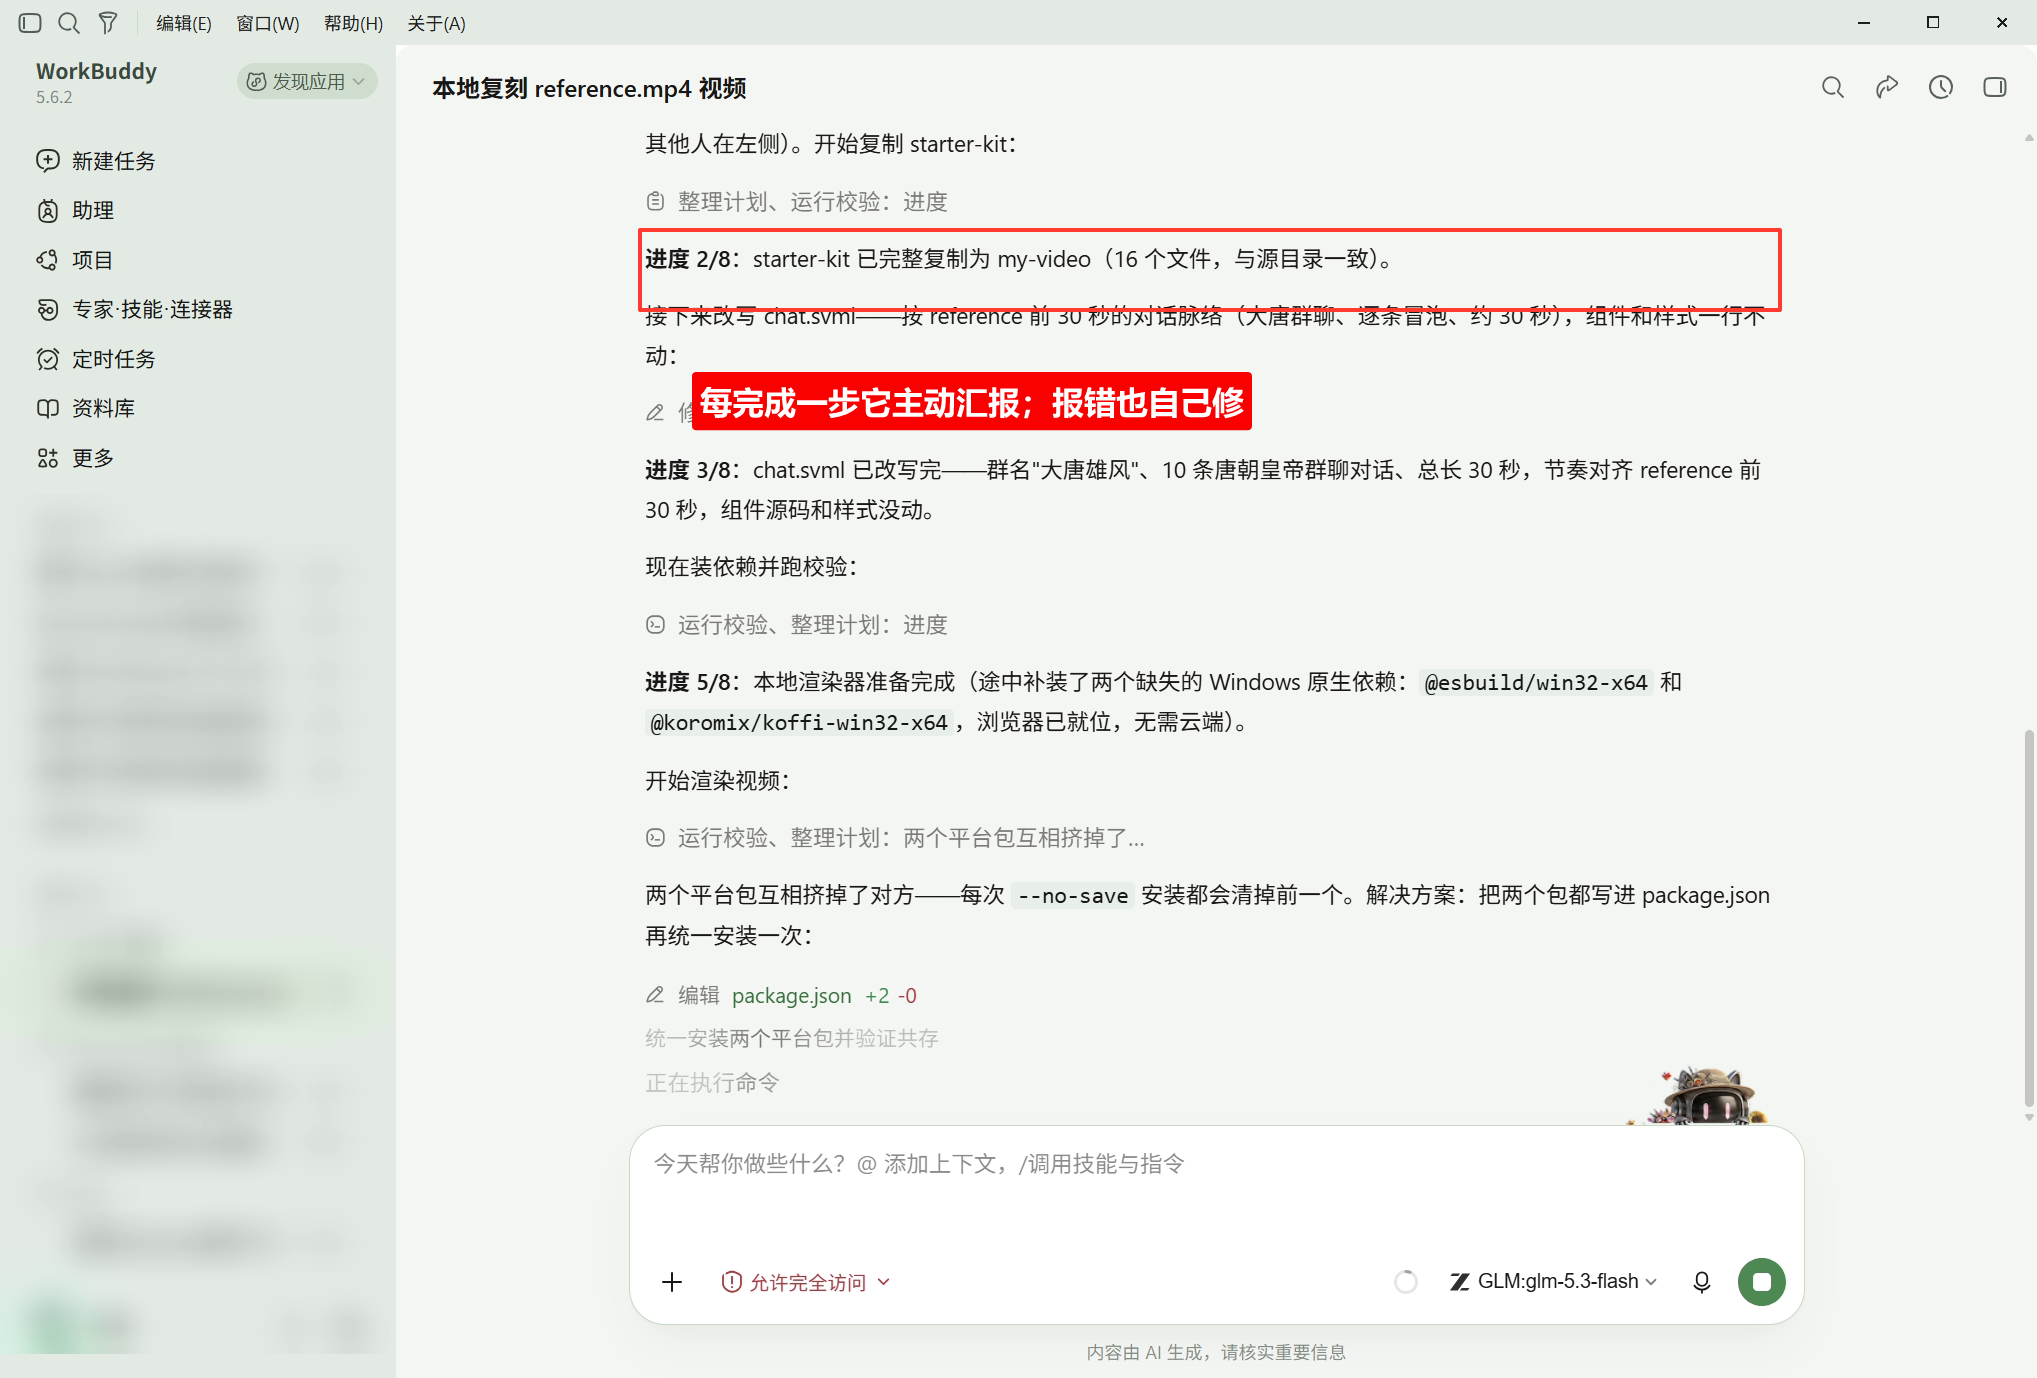Click the 正在执行命令 status text
The image size is (2037, 1378).
coord(712,1083)
